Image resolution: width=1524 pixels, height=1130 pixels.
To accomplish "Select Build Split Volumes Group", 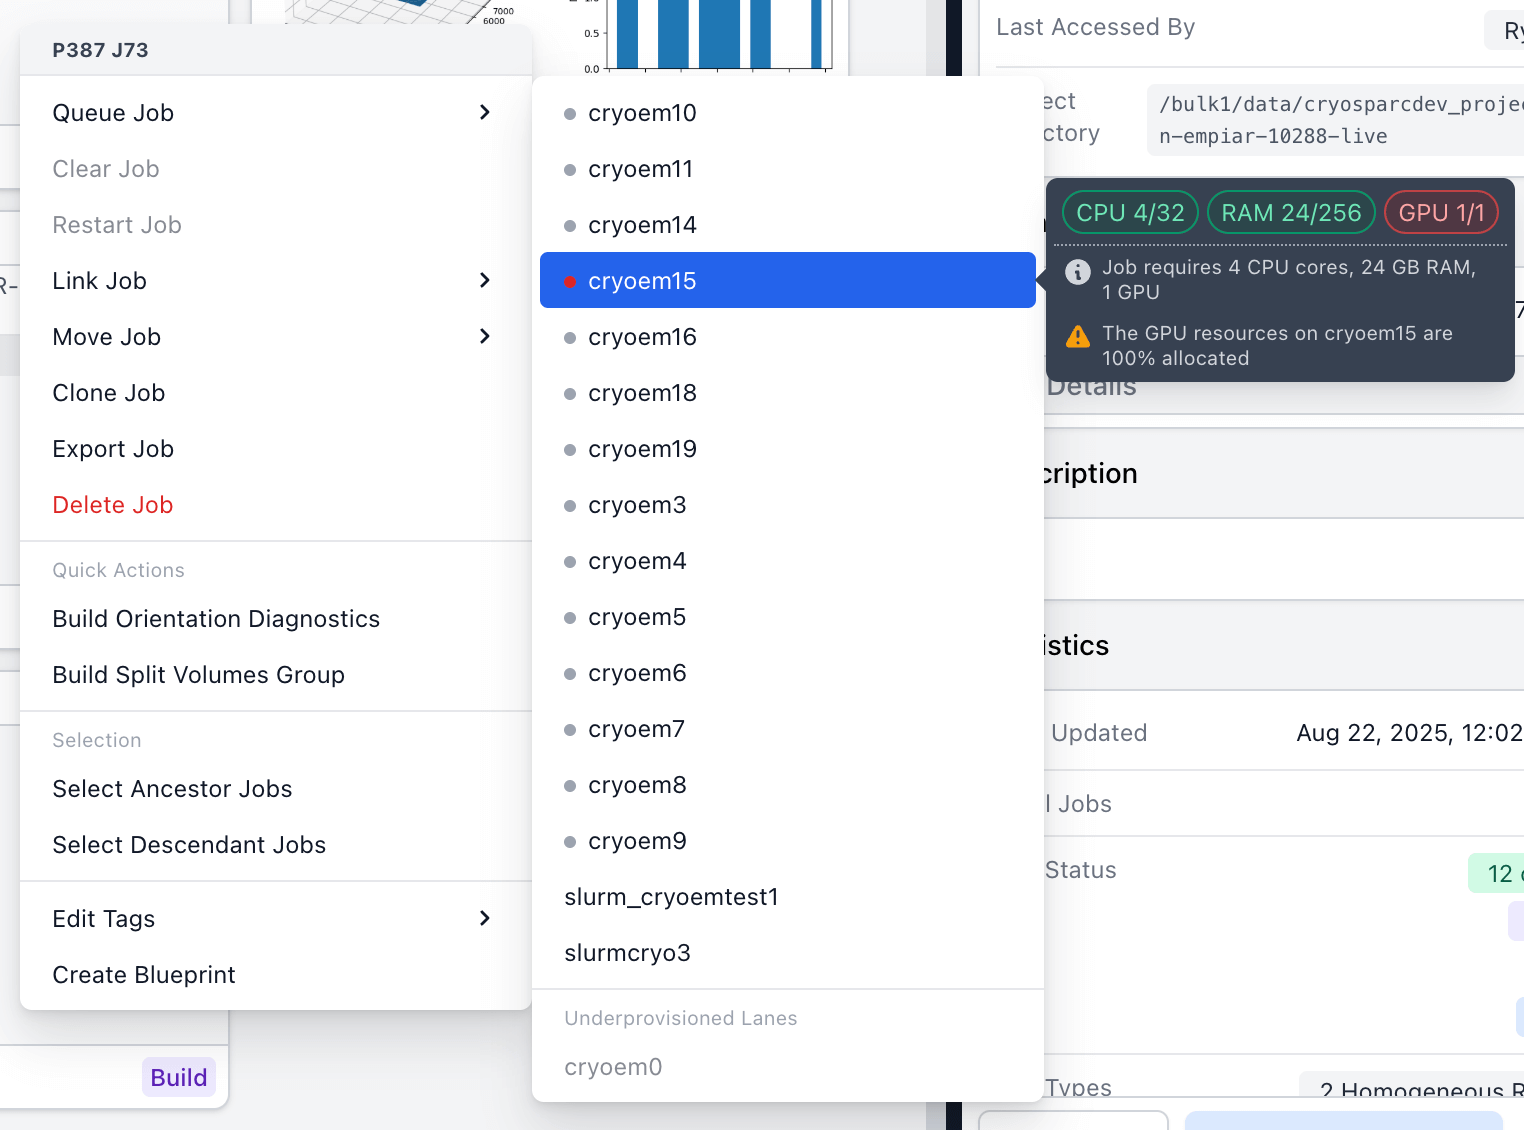I will point(198,675).
